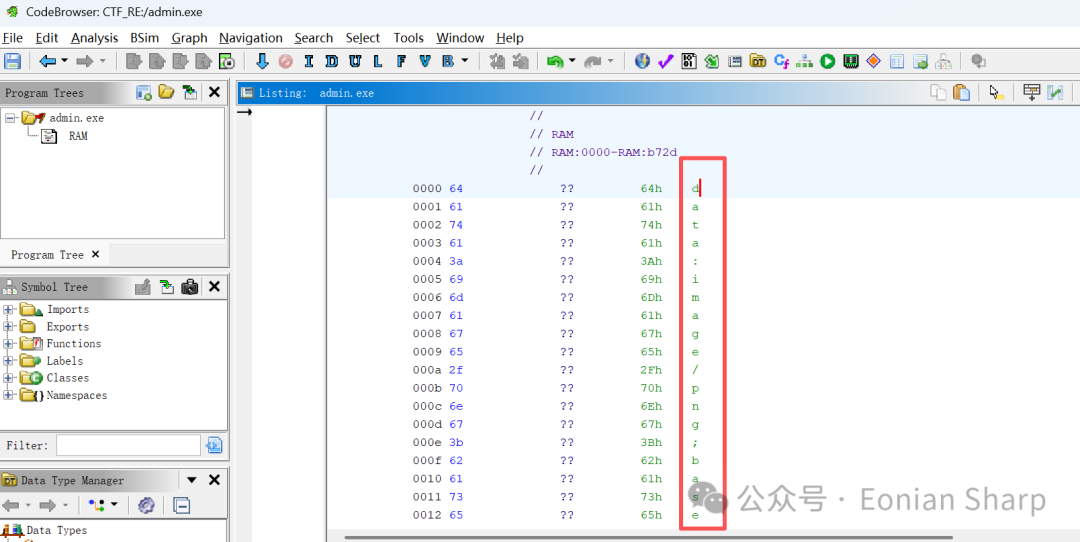Click the green Undo arrow

554,61
